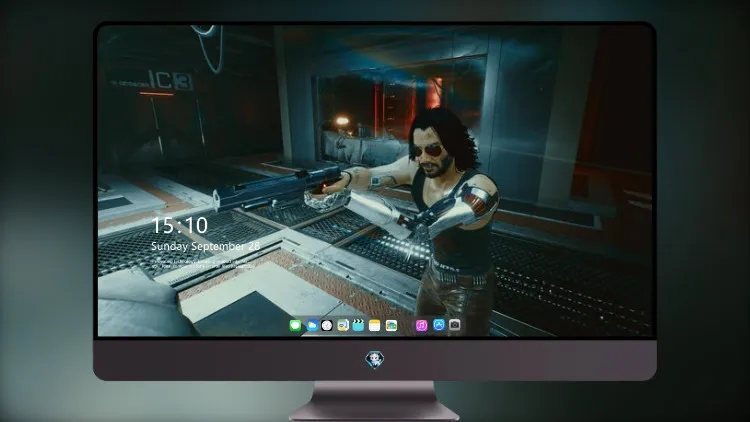Open the clapperboard video app icon
Image resolution: width=750 pixels, height=422 pixels.
358,325
